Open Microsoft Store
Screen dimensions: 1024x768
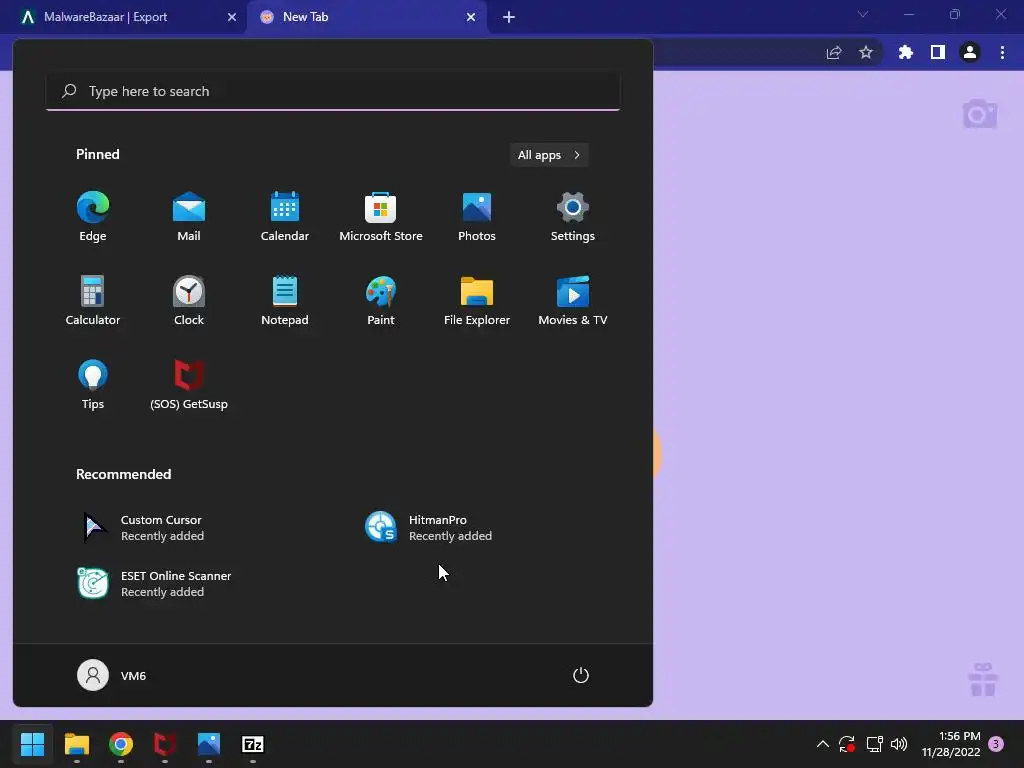[x=381, y=217]
